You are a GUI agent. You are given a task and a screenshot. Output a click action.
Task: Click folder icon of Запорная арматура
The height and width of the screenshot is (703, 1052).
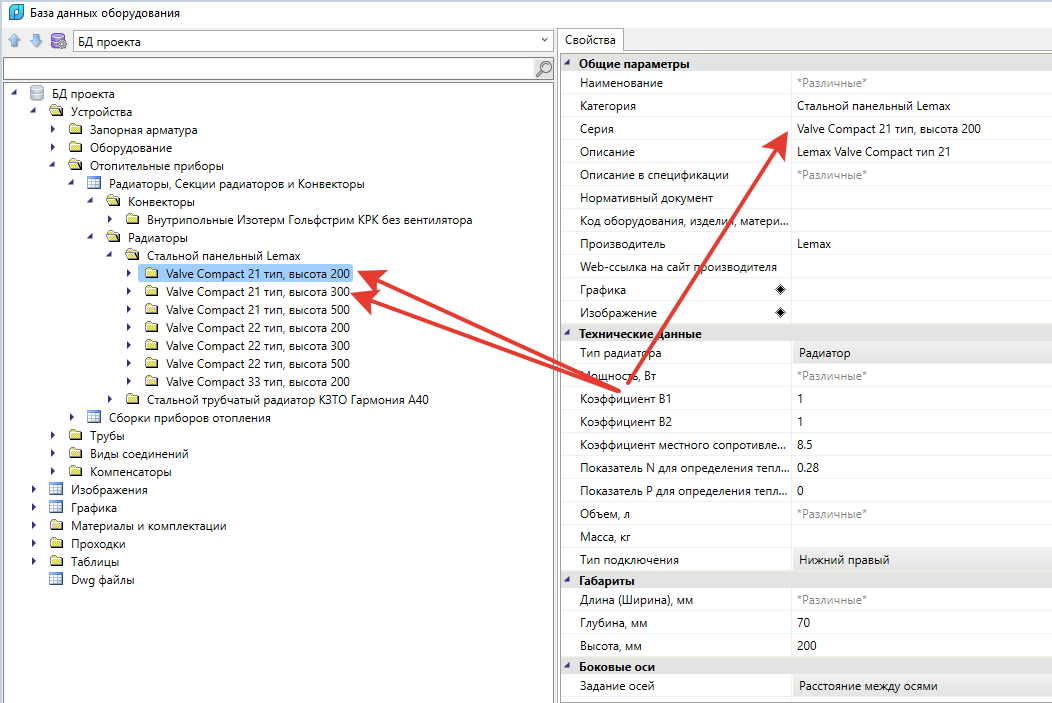pyautogui.click(x=76, y=129)
